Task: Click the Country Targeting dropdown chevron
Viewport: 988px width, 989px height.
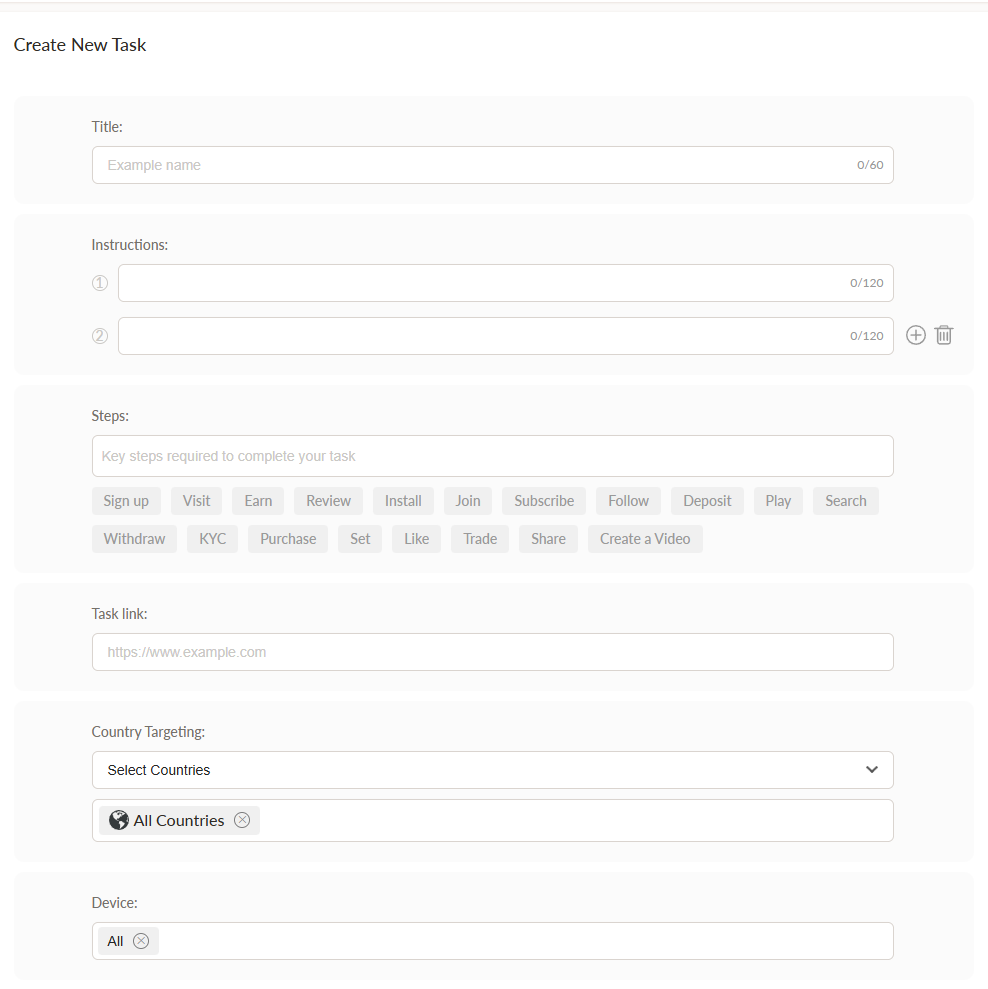Action: click(x=872, y=770)
